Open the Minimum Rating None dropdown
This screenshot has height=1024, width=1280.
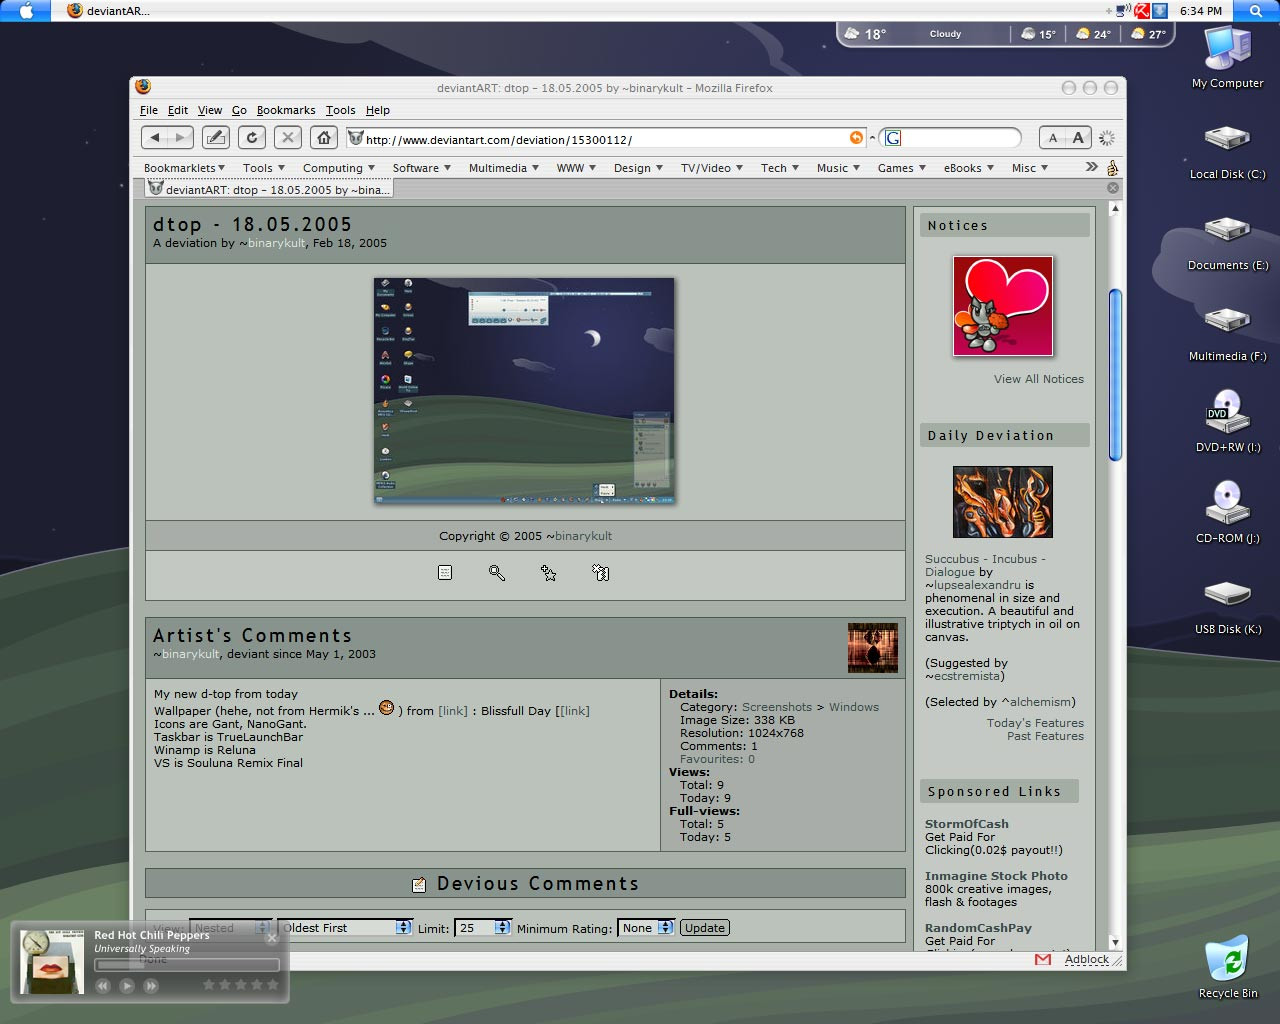pos(646,928)
